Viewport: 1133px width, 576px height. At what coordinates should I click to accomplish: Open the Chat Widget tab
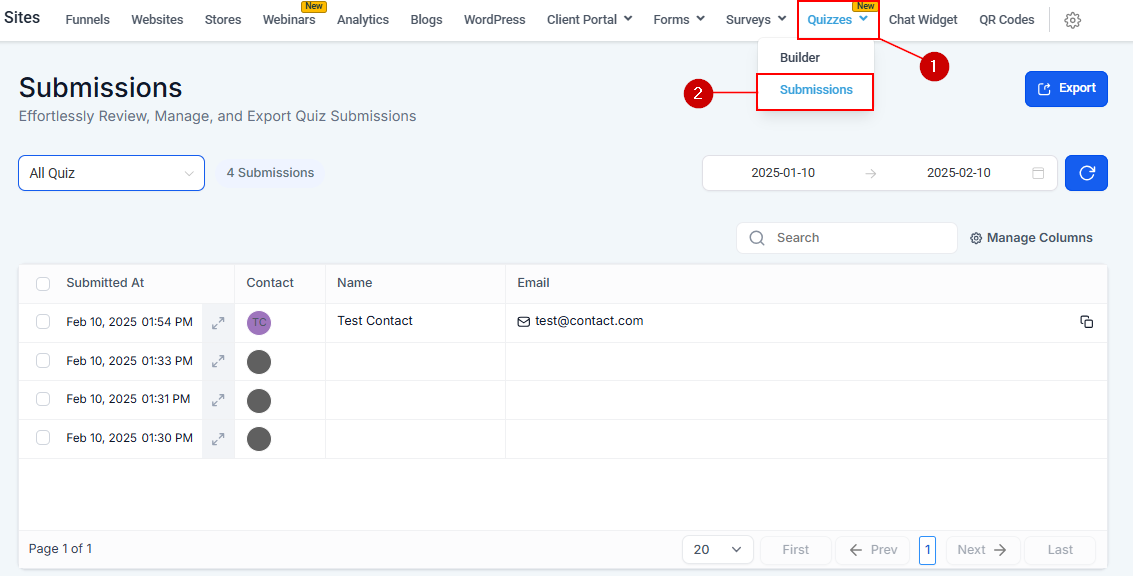[x=923, y=20]
